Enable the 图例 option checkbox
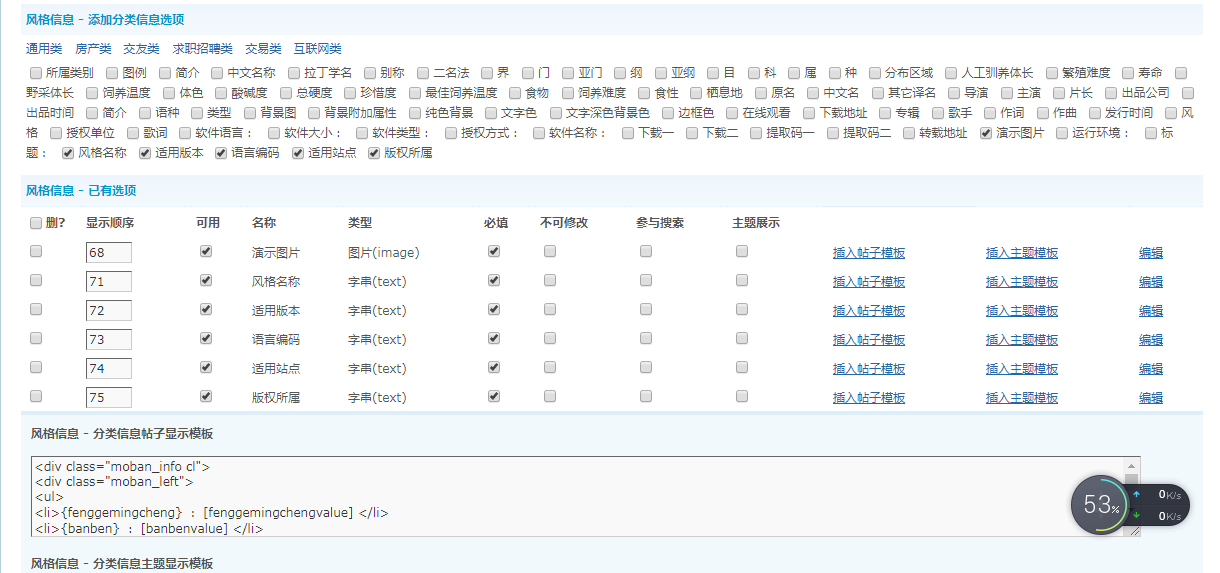The width and height of the screenshot is (1220, 573). click(x=112, y=73)
